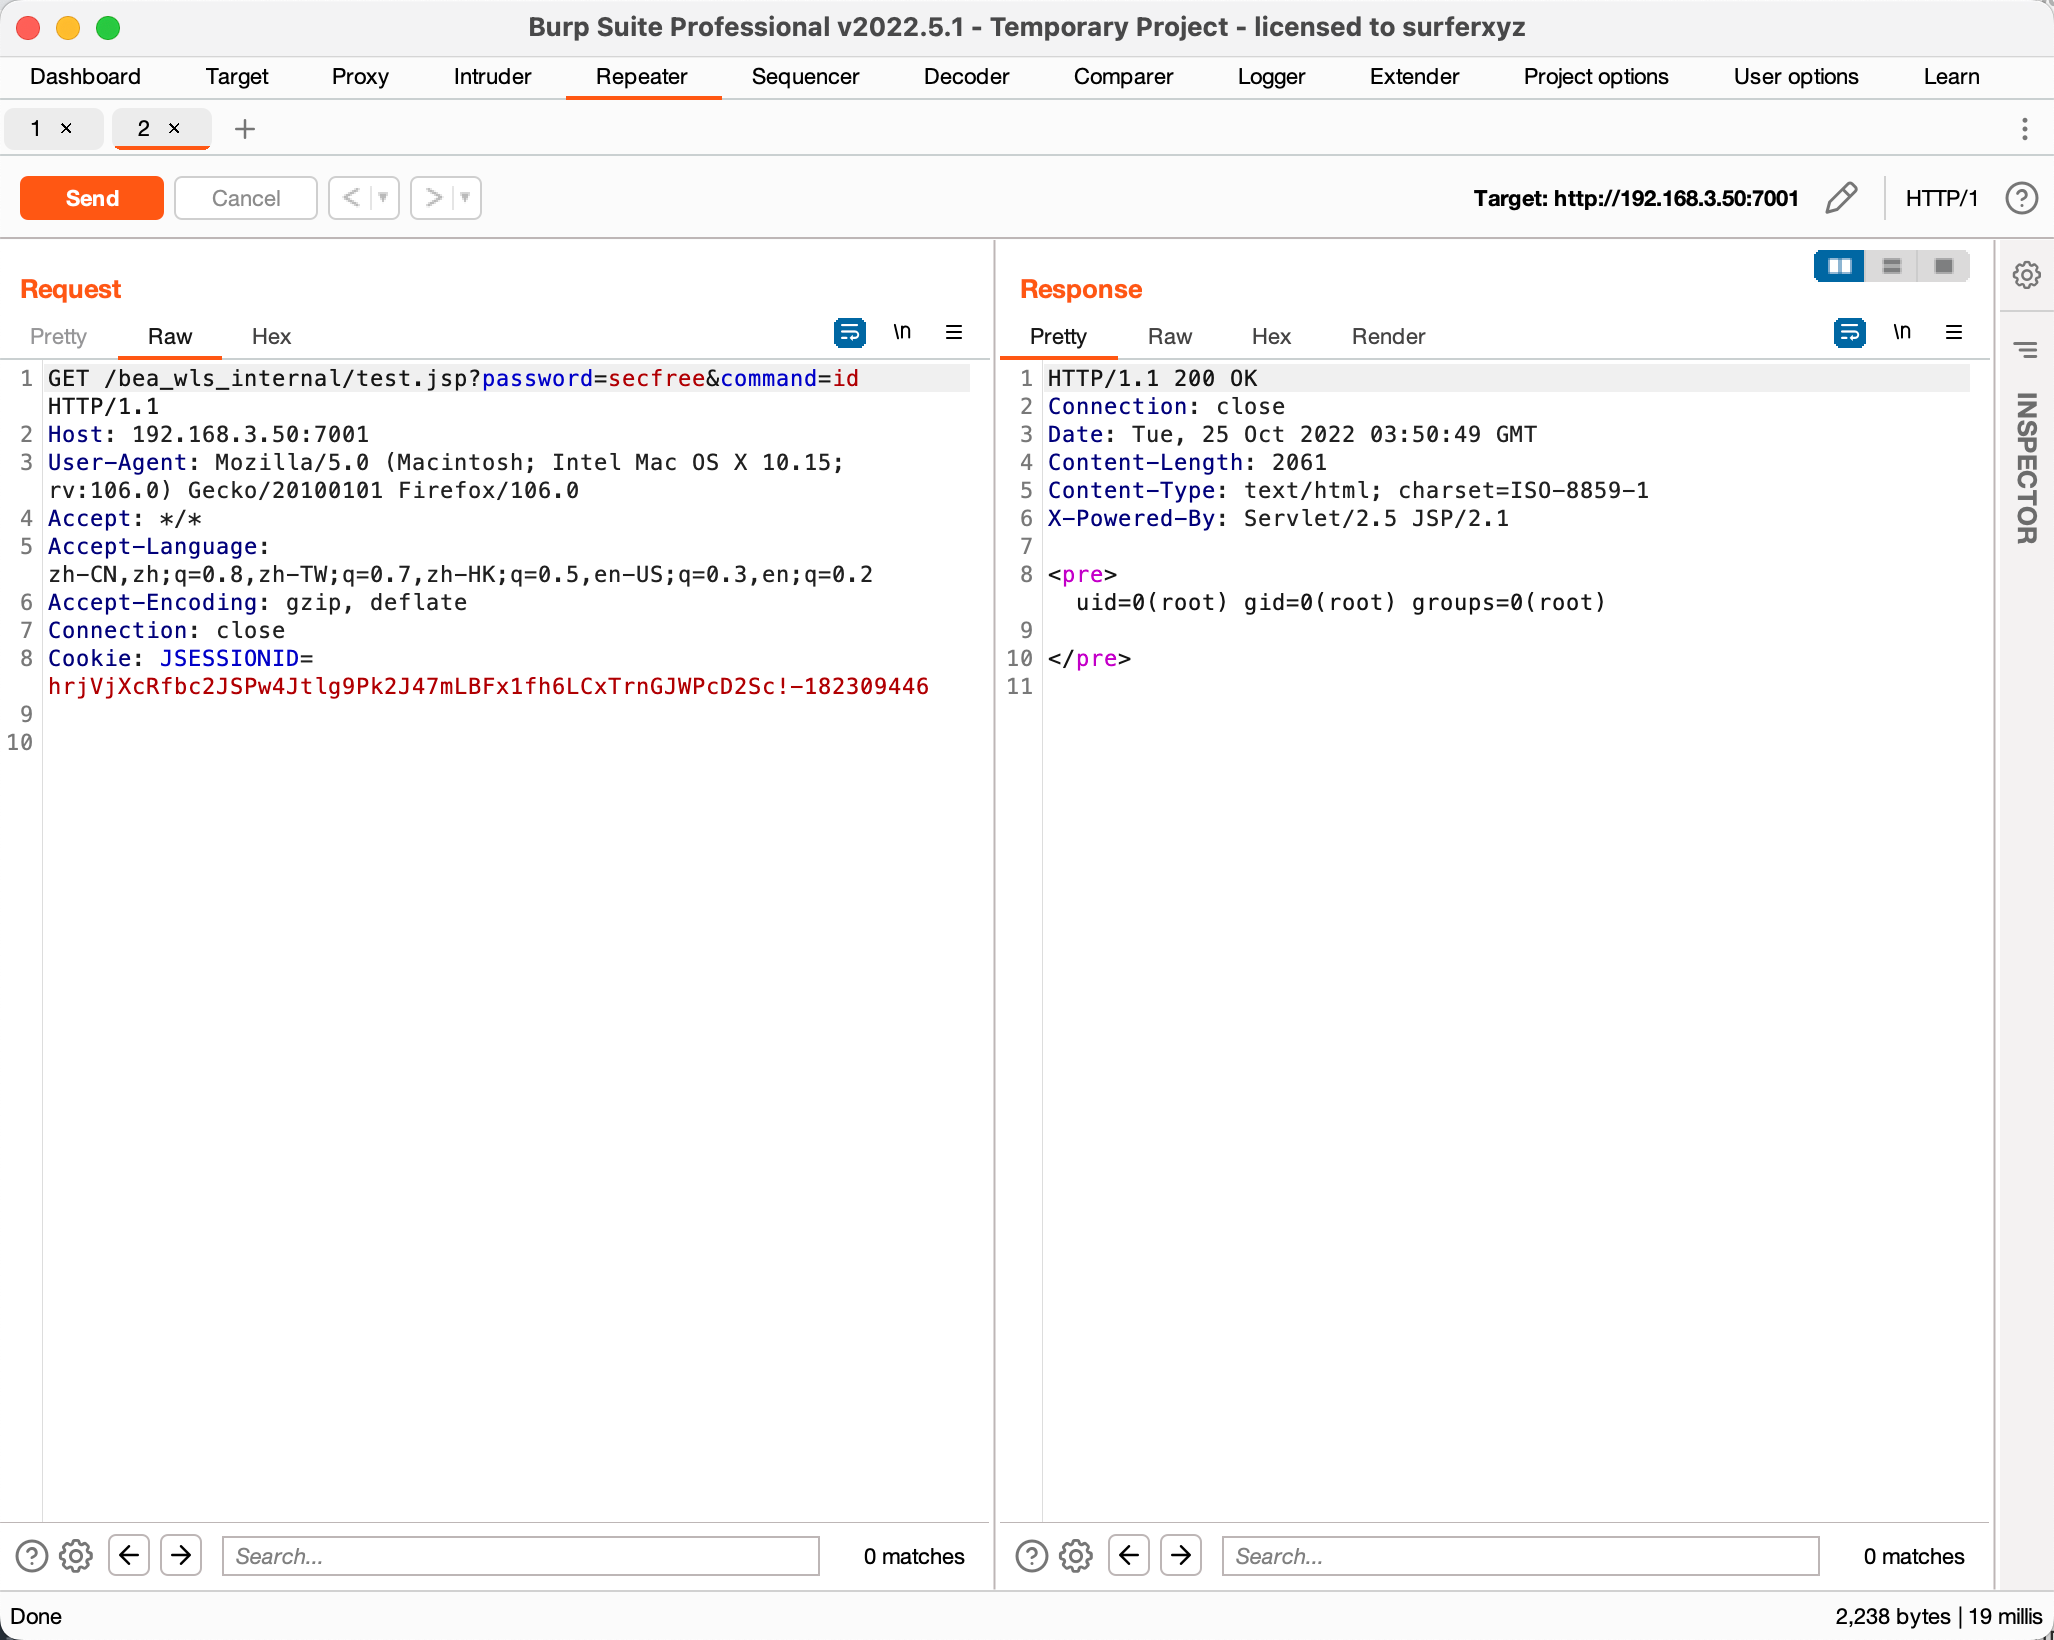Expand history forward dropdown arrow

pyautogui.click(x=465, y=198)
